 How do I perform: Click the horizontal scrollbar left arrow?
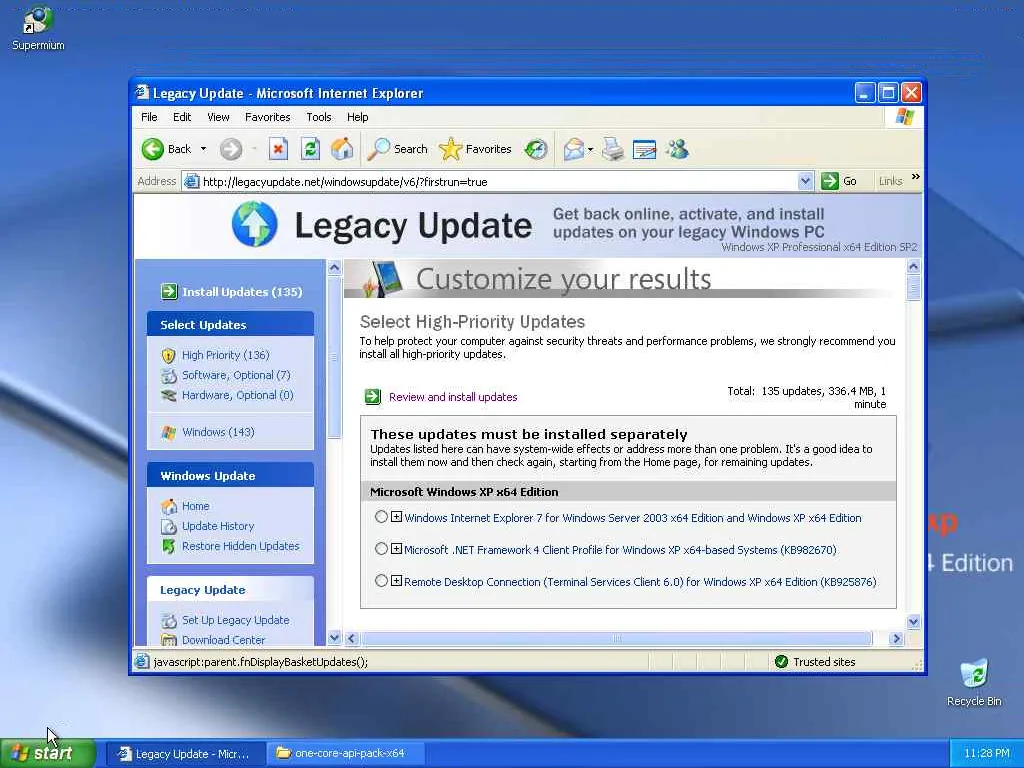pos(351,639)
